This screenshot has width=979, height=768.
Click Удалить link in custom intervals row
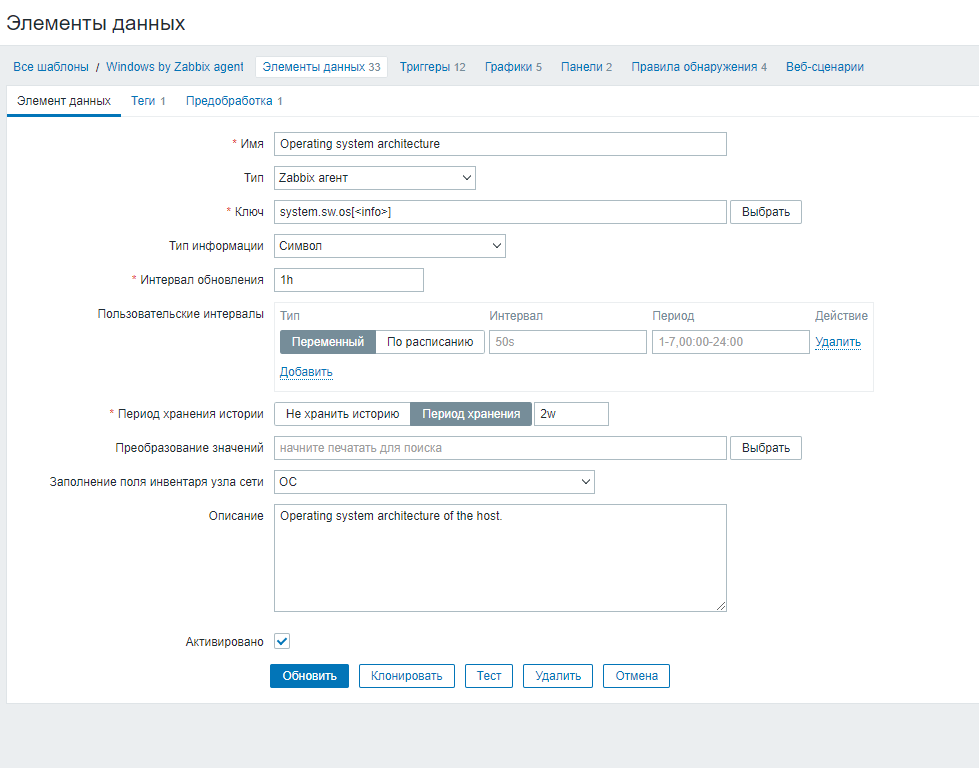pos(838,342)
